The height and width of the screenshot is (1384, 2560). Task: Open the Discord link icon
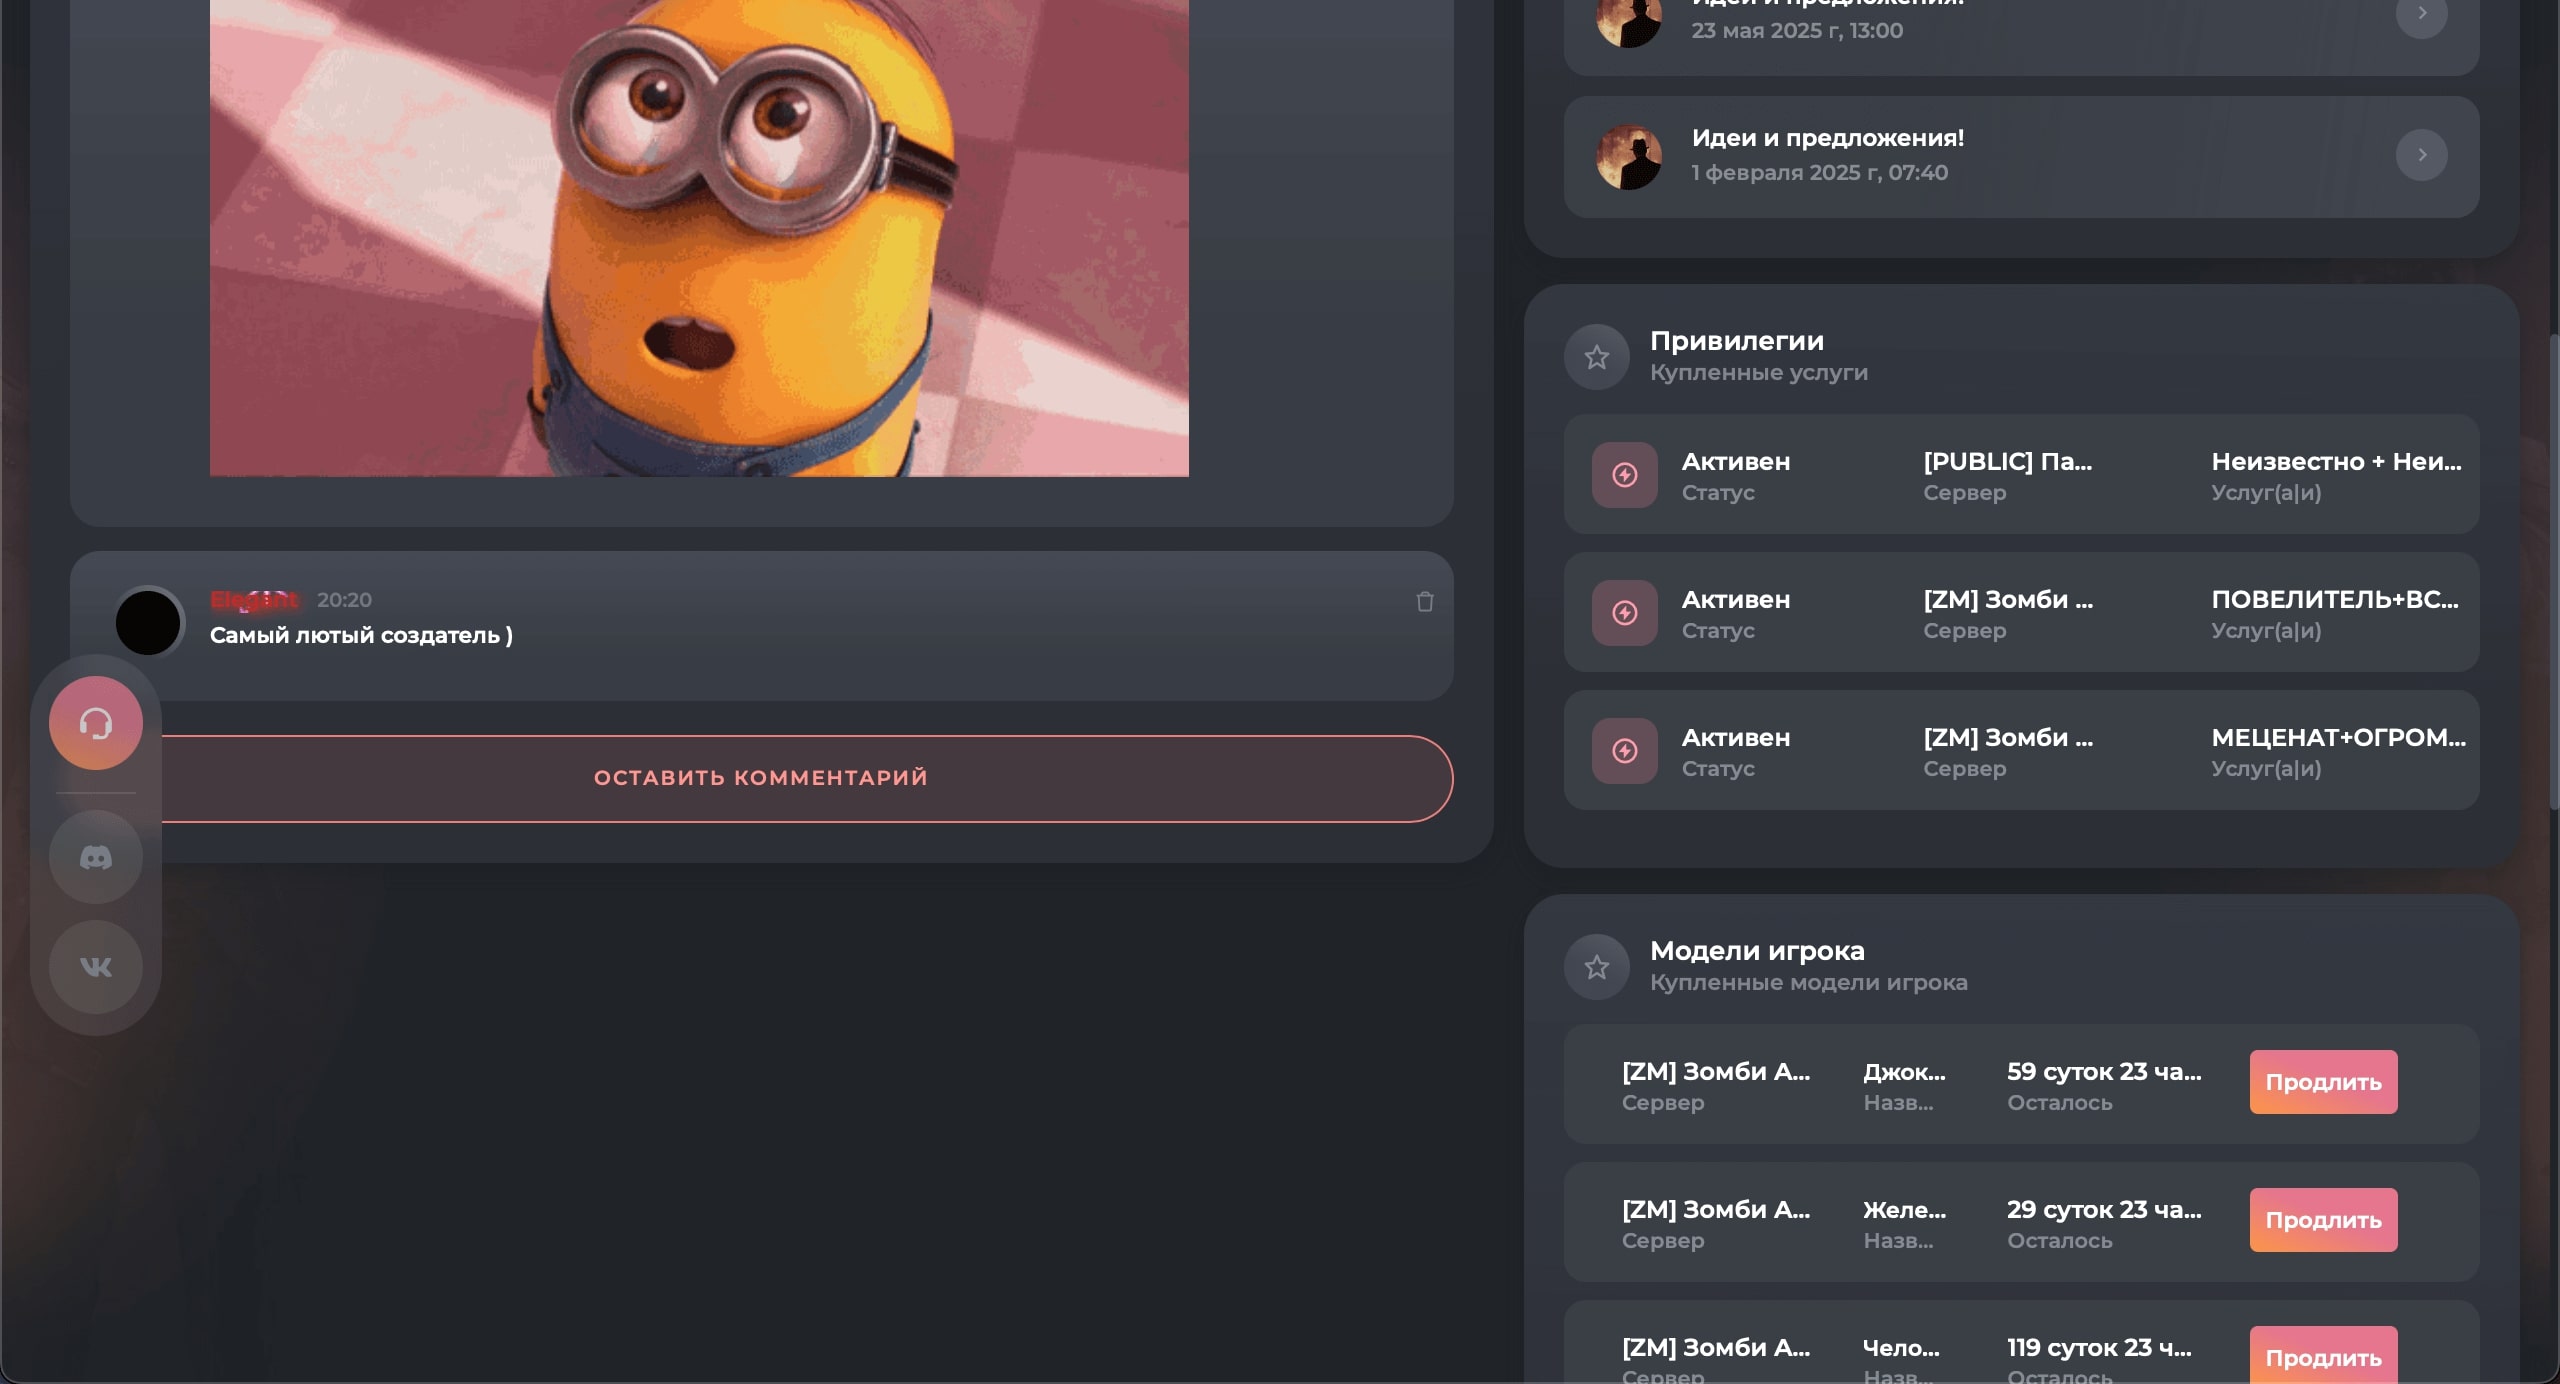pos(96,857)
